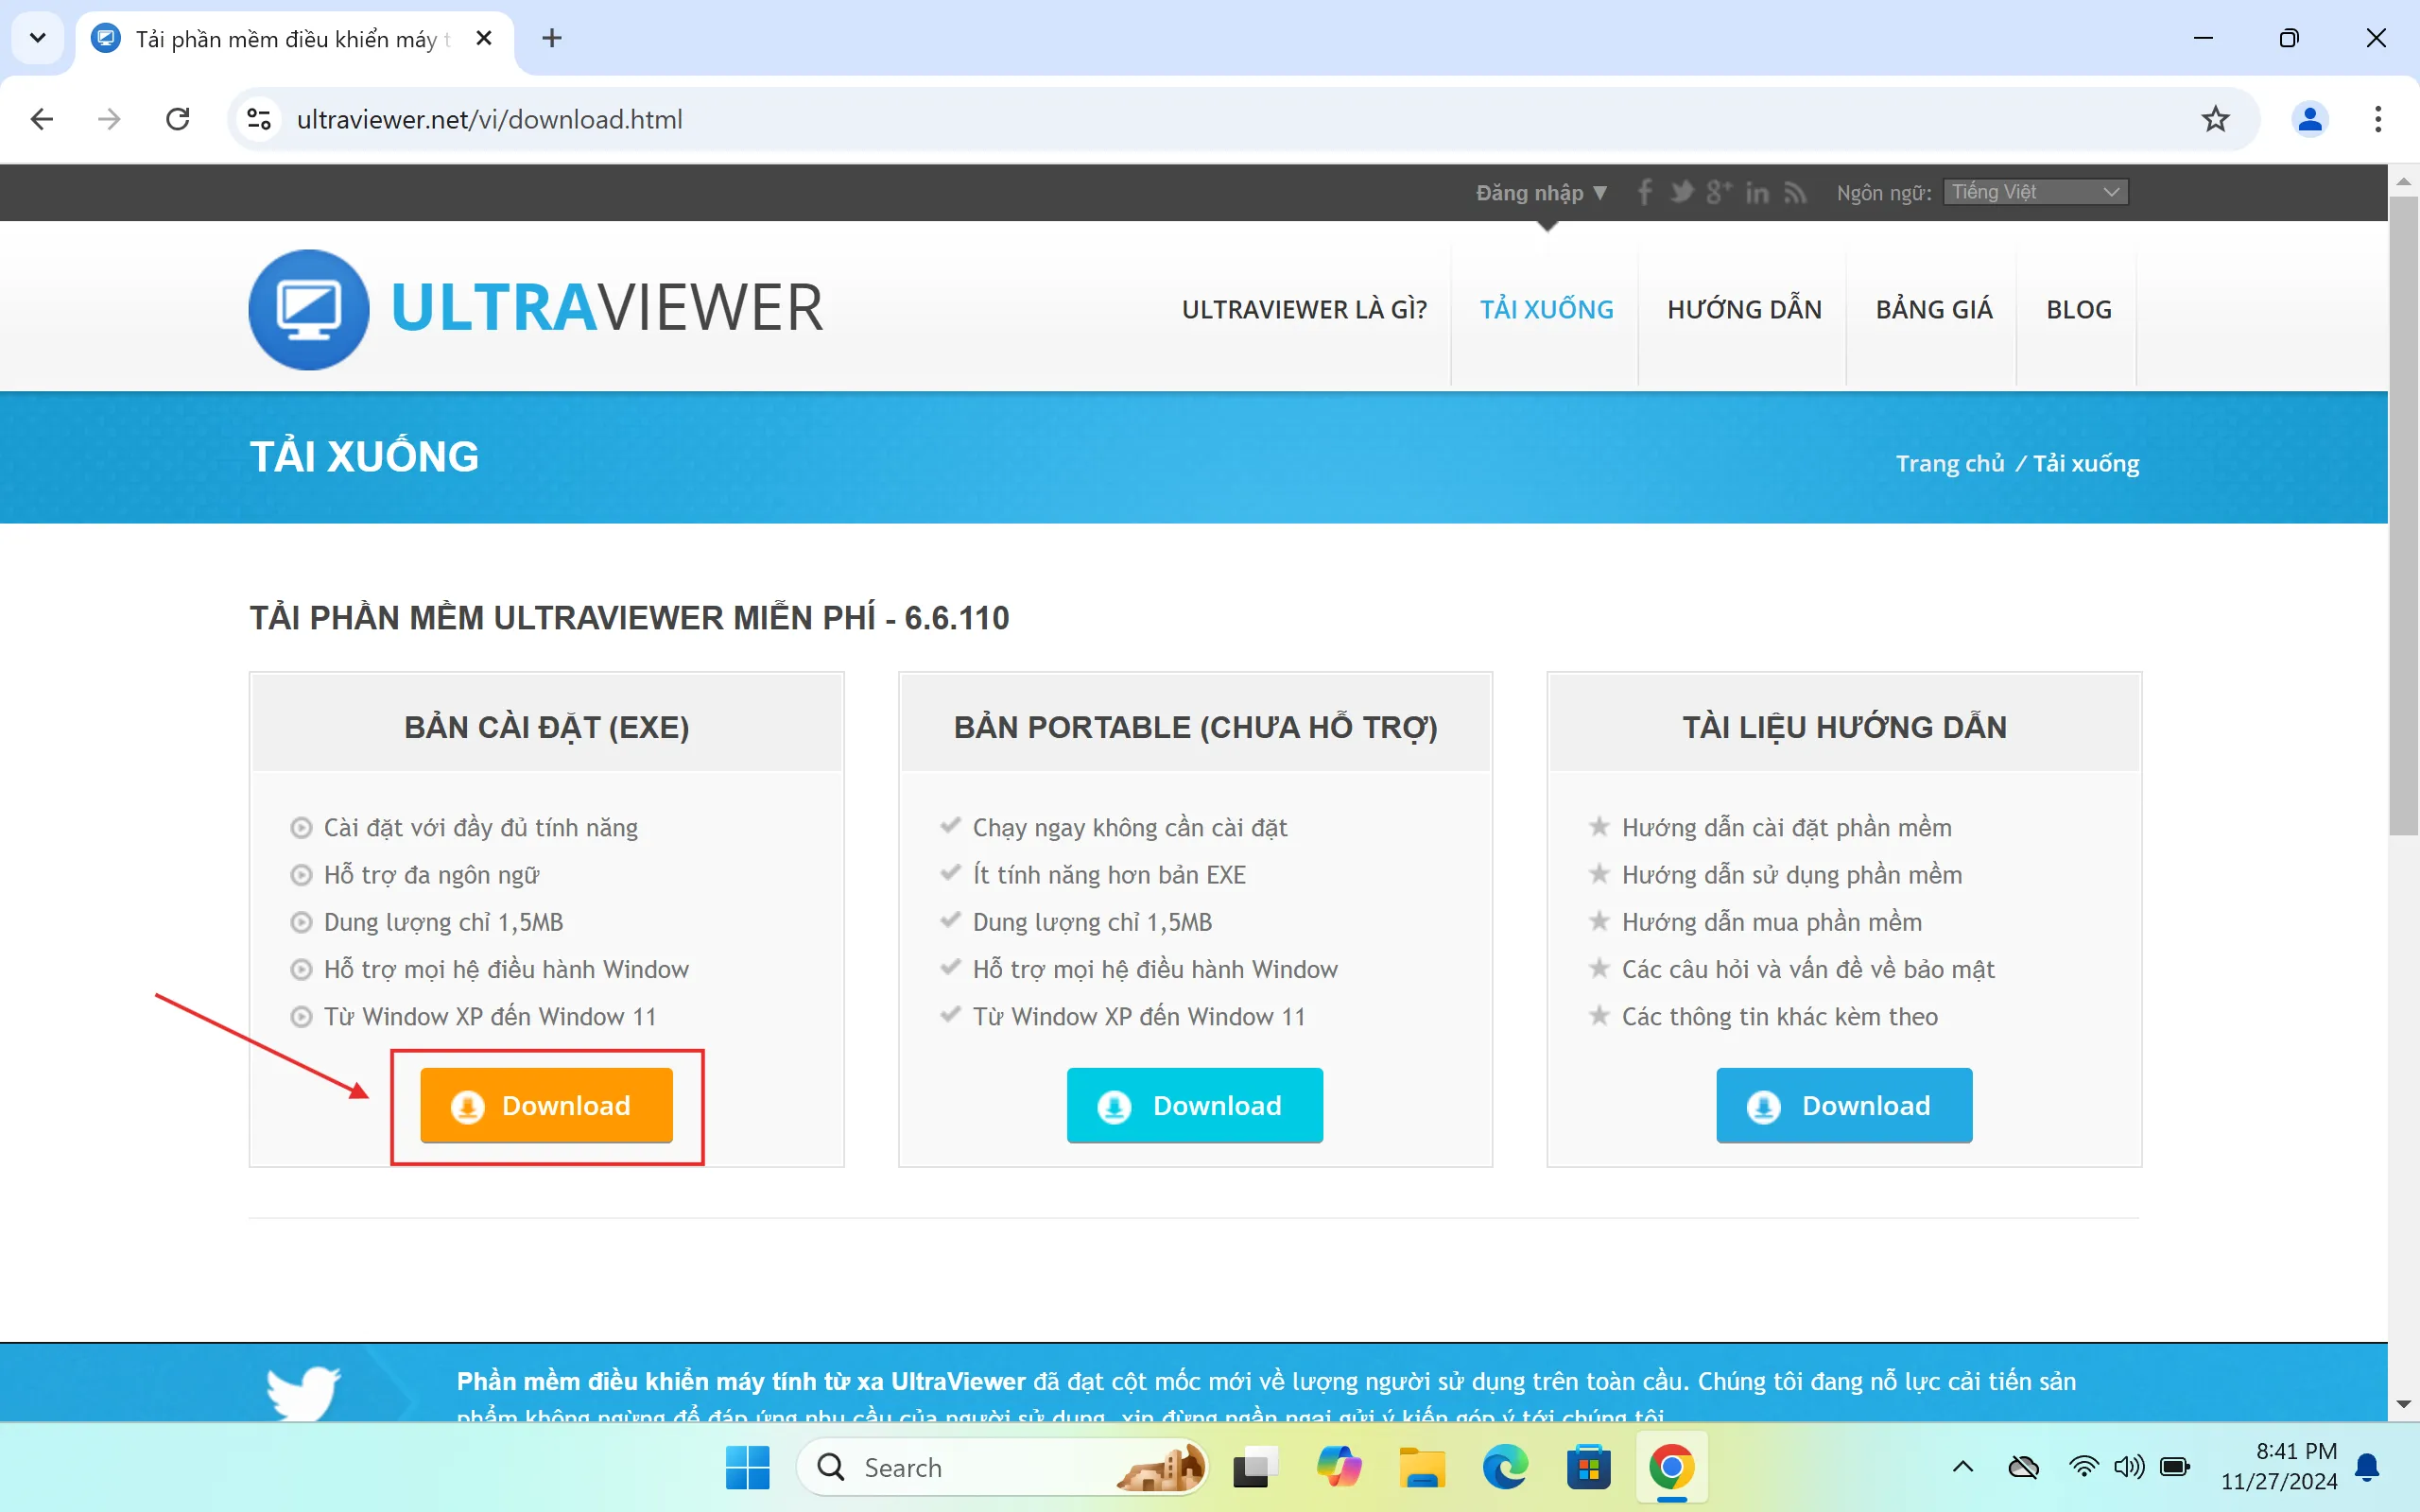
Task: Open the RSS feed icon
Action: coord(1795,192)
